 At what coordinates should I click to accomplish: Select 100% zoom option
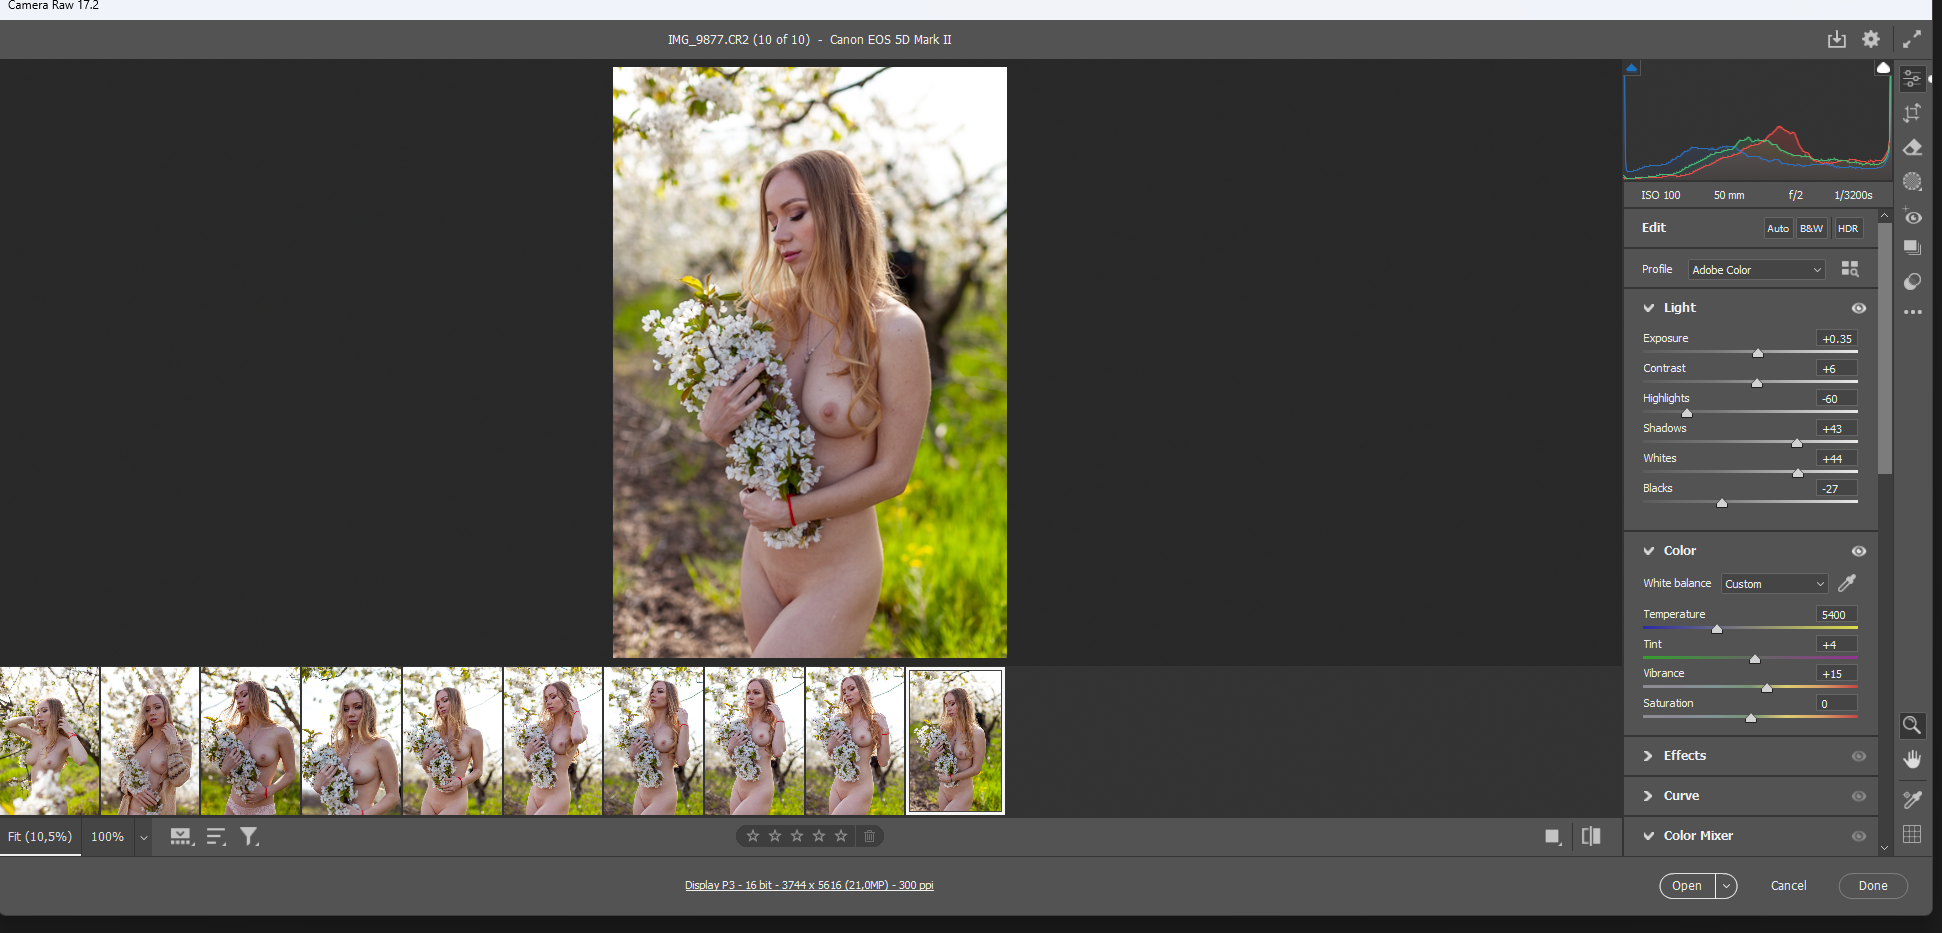coord(108,837)
